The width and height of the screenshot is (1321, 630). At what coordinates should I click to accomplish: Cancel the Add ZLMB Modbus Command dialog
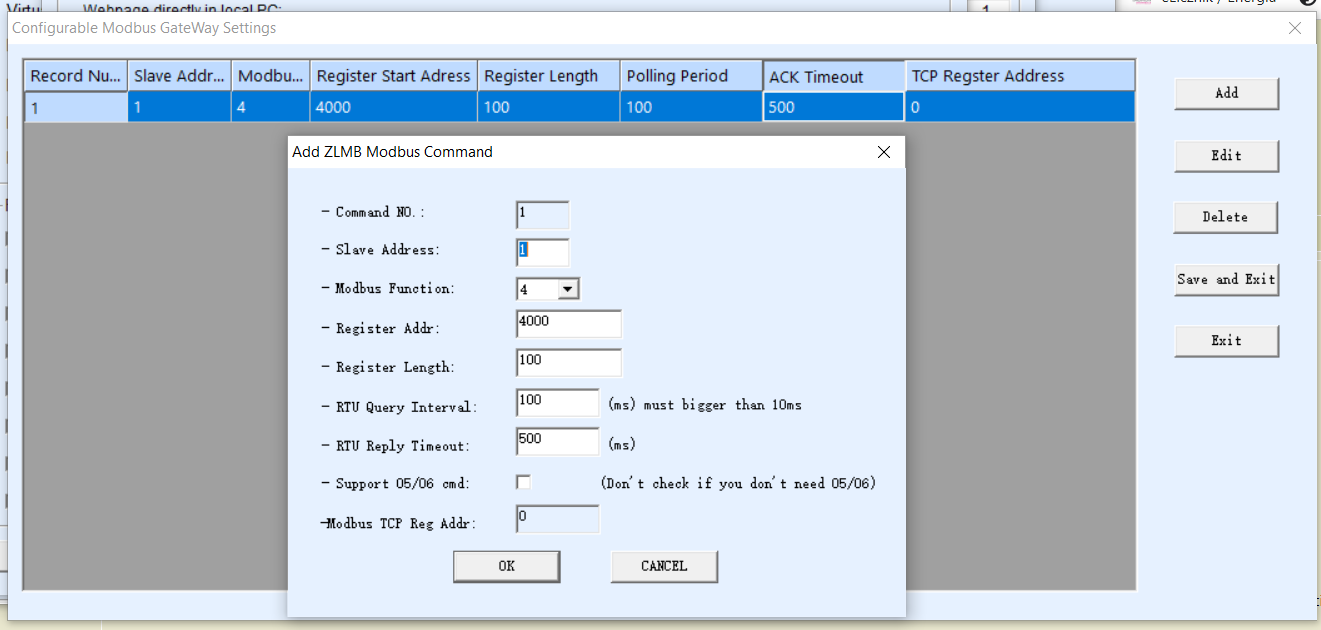(664, 566)
